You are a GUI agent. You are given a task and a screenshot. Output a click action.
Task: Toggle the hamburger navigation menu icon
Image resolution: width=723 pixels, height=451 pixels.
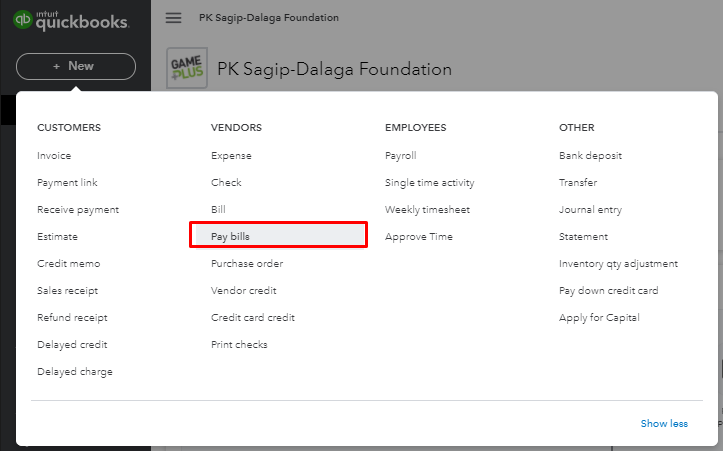tap(174, 18)
